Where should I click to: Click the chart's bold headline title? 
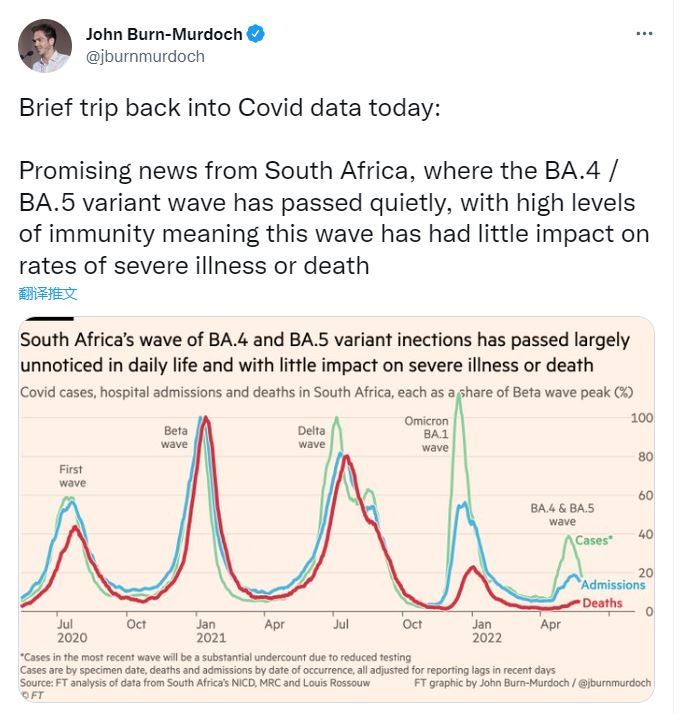(x=325, y=352)
